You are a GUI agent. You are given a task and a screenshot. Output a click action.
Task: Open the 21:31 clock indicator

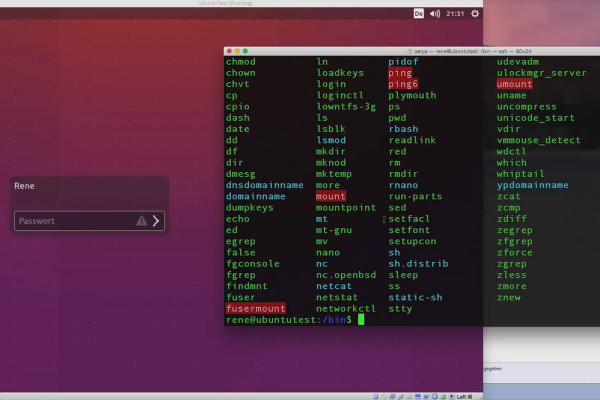[x=455, y=14]
